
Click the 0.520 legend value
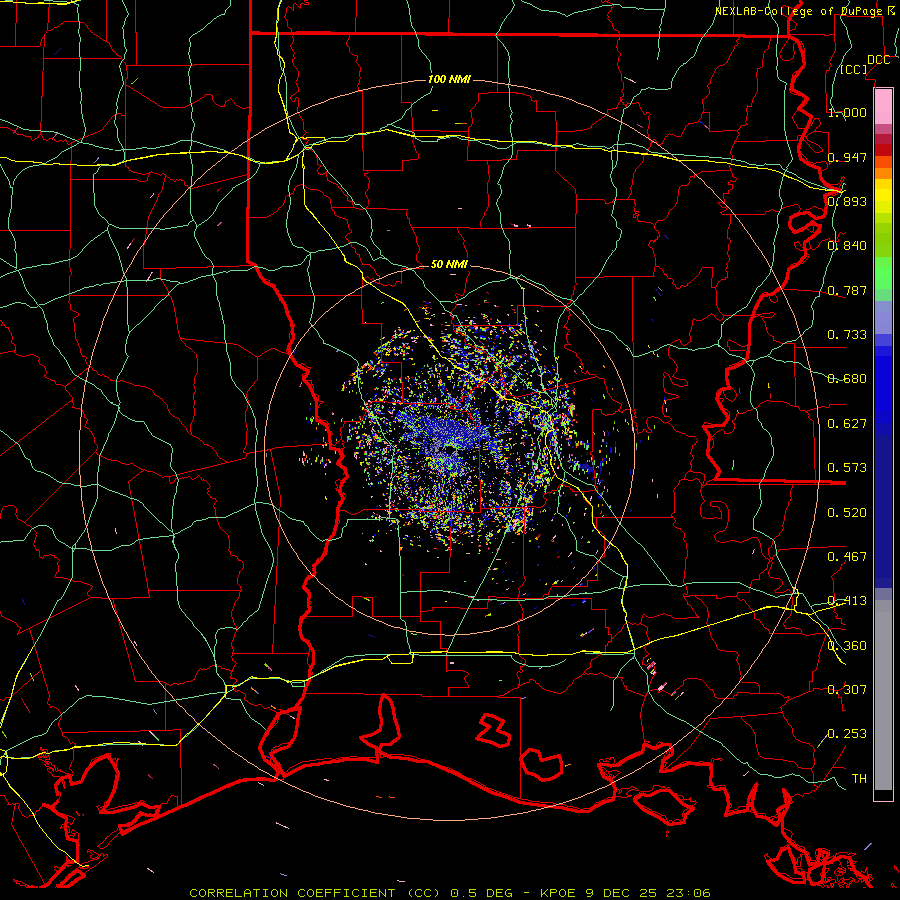point(847,513)
